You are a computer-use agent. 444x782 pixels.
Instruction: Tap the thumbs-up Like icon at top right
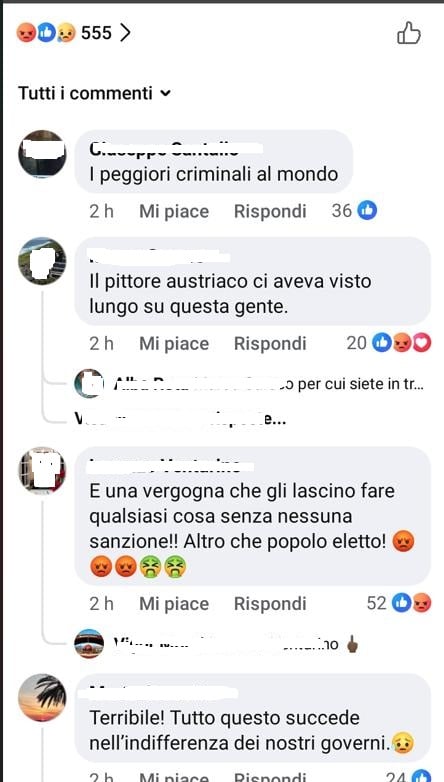click(x=409, y=33)
